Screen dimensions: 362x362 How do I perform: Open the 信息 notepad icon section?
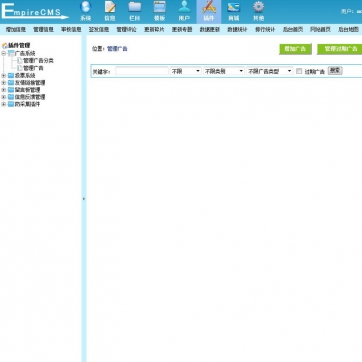110,11
